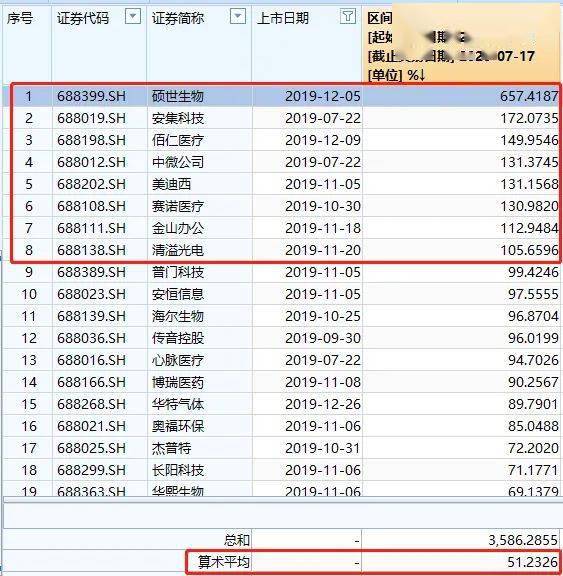Image resolution: width=563 pixels, height=576 pixels.
Task: Select value 131.3745
Action: point(529,162)
